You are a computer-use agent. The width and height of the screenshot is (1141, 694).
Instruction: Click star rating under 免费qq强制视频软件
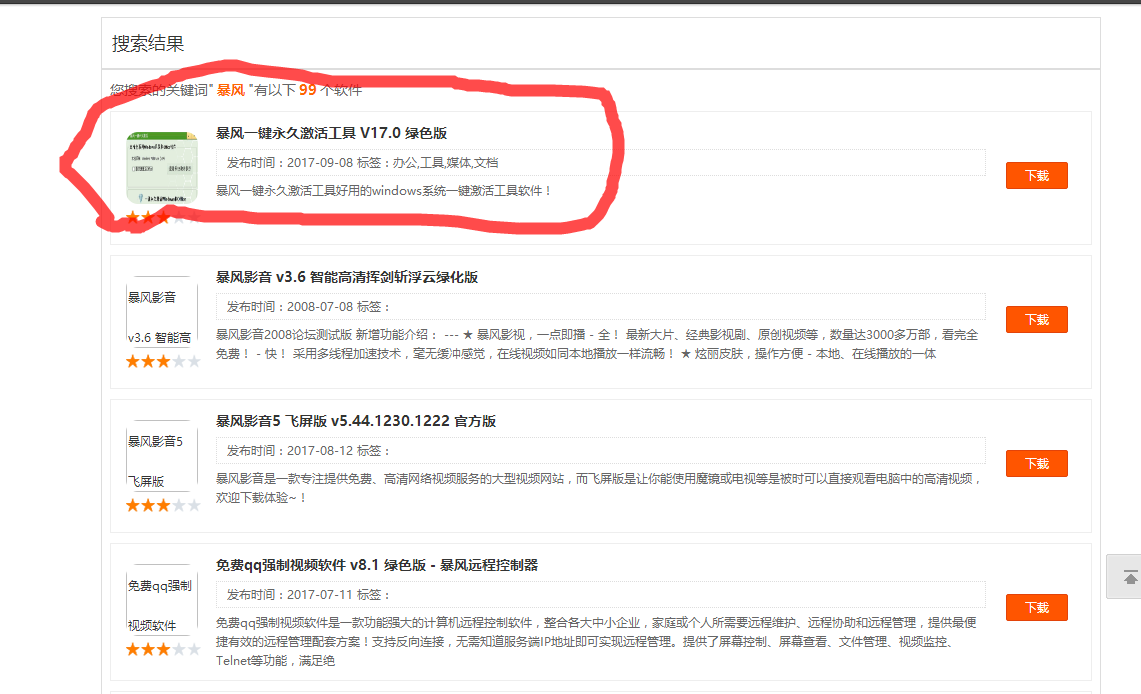coord(162,650)
